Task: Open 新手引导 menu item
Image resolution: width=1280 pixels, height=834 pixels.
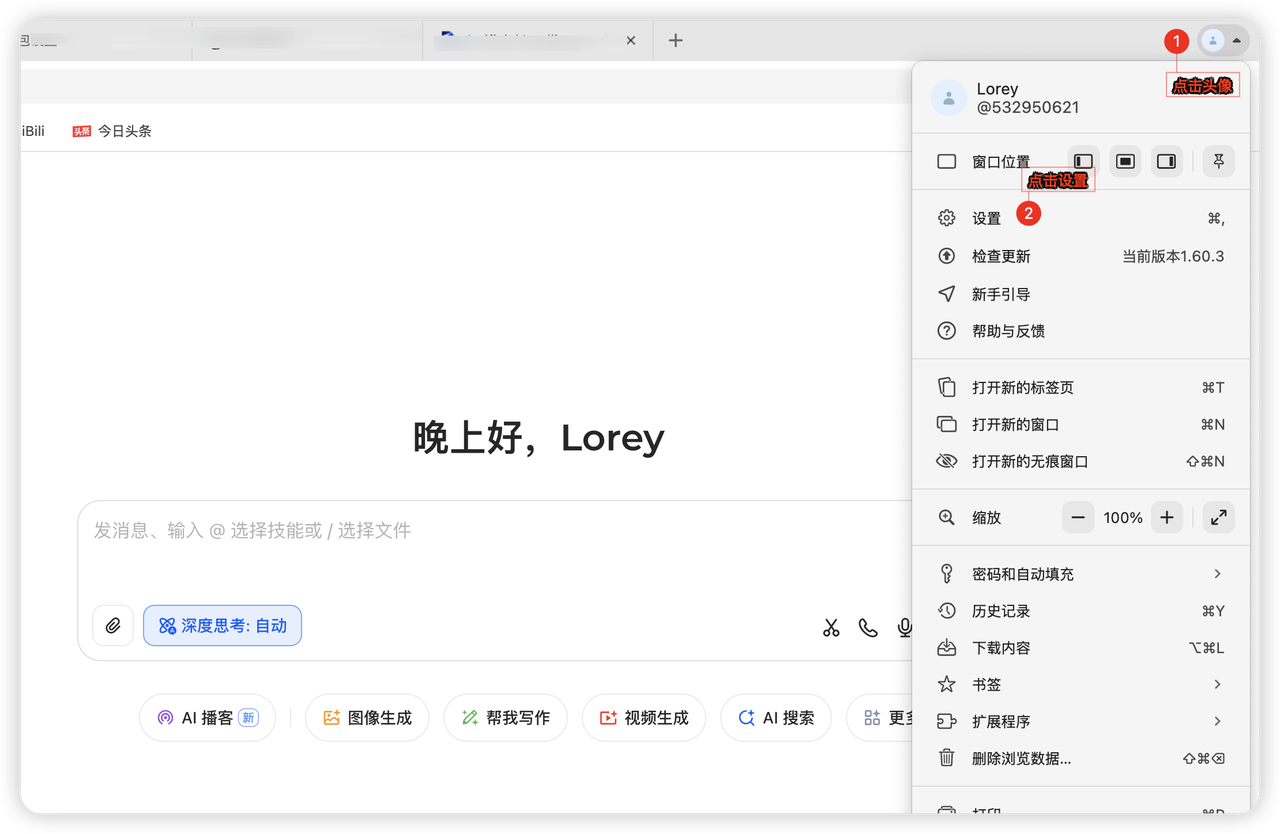Action: pos(1081,294)
